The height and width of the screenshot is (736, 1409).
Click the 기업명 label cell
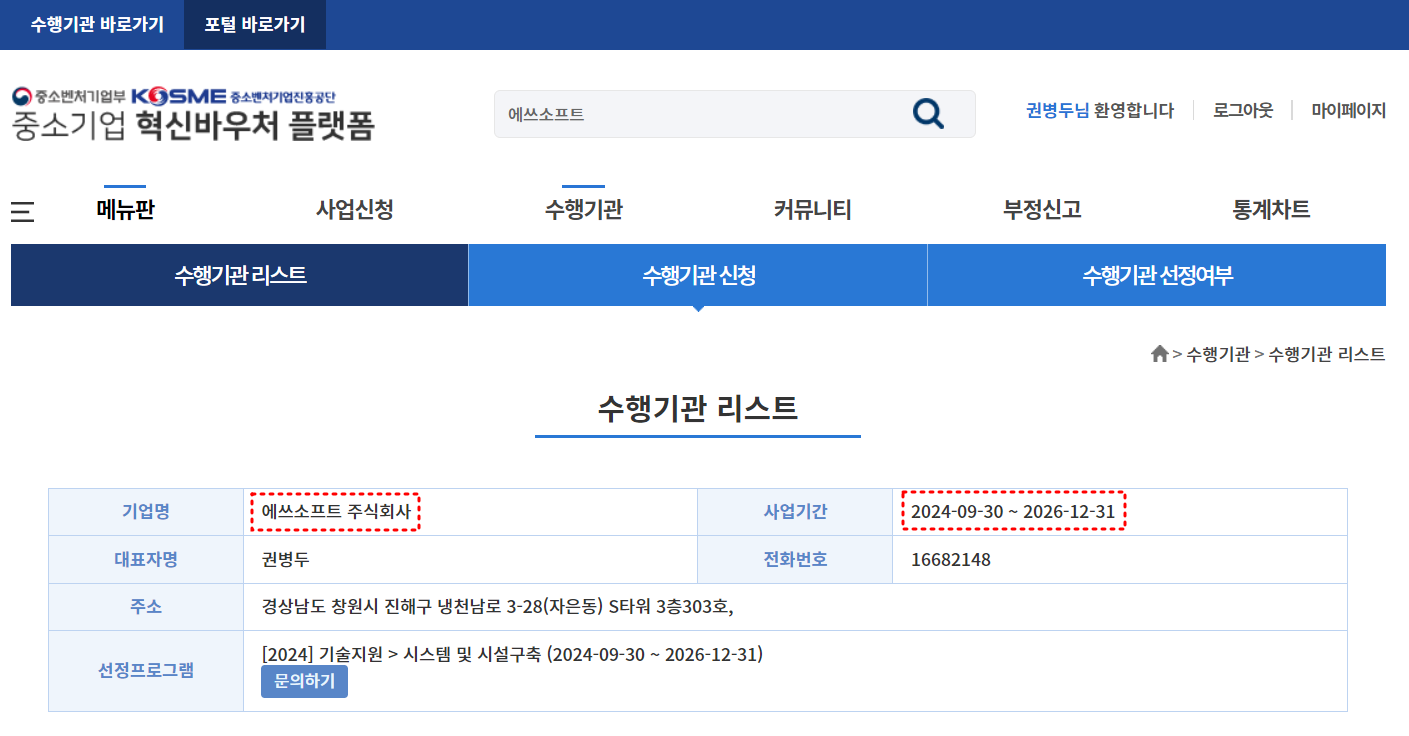coord(146,512)
